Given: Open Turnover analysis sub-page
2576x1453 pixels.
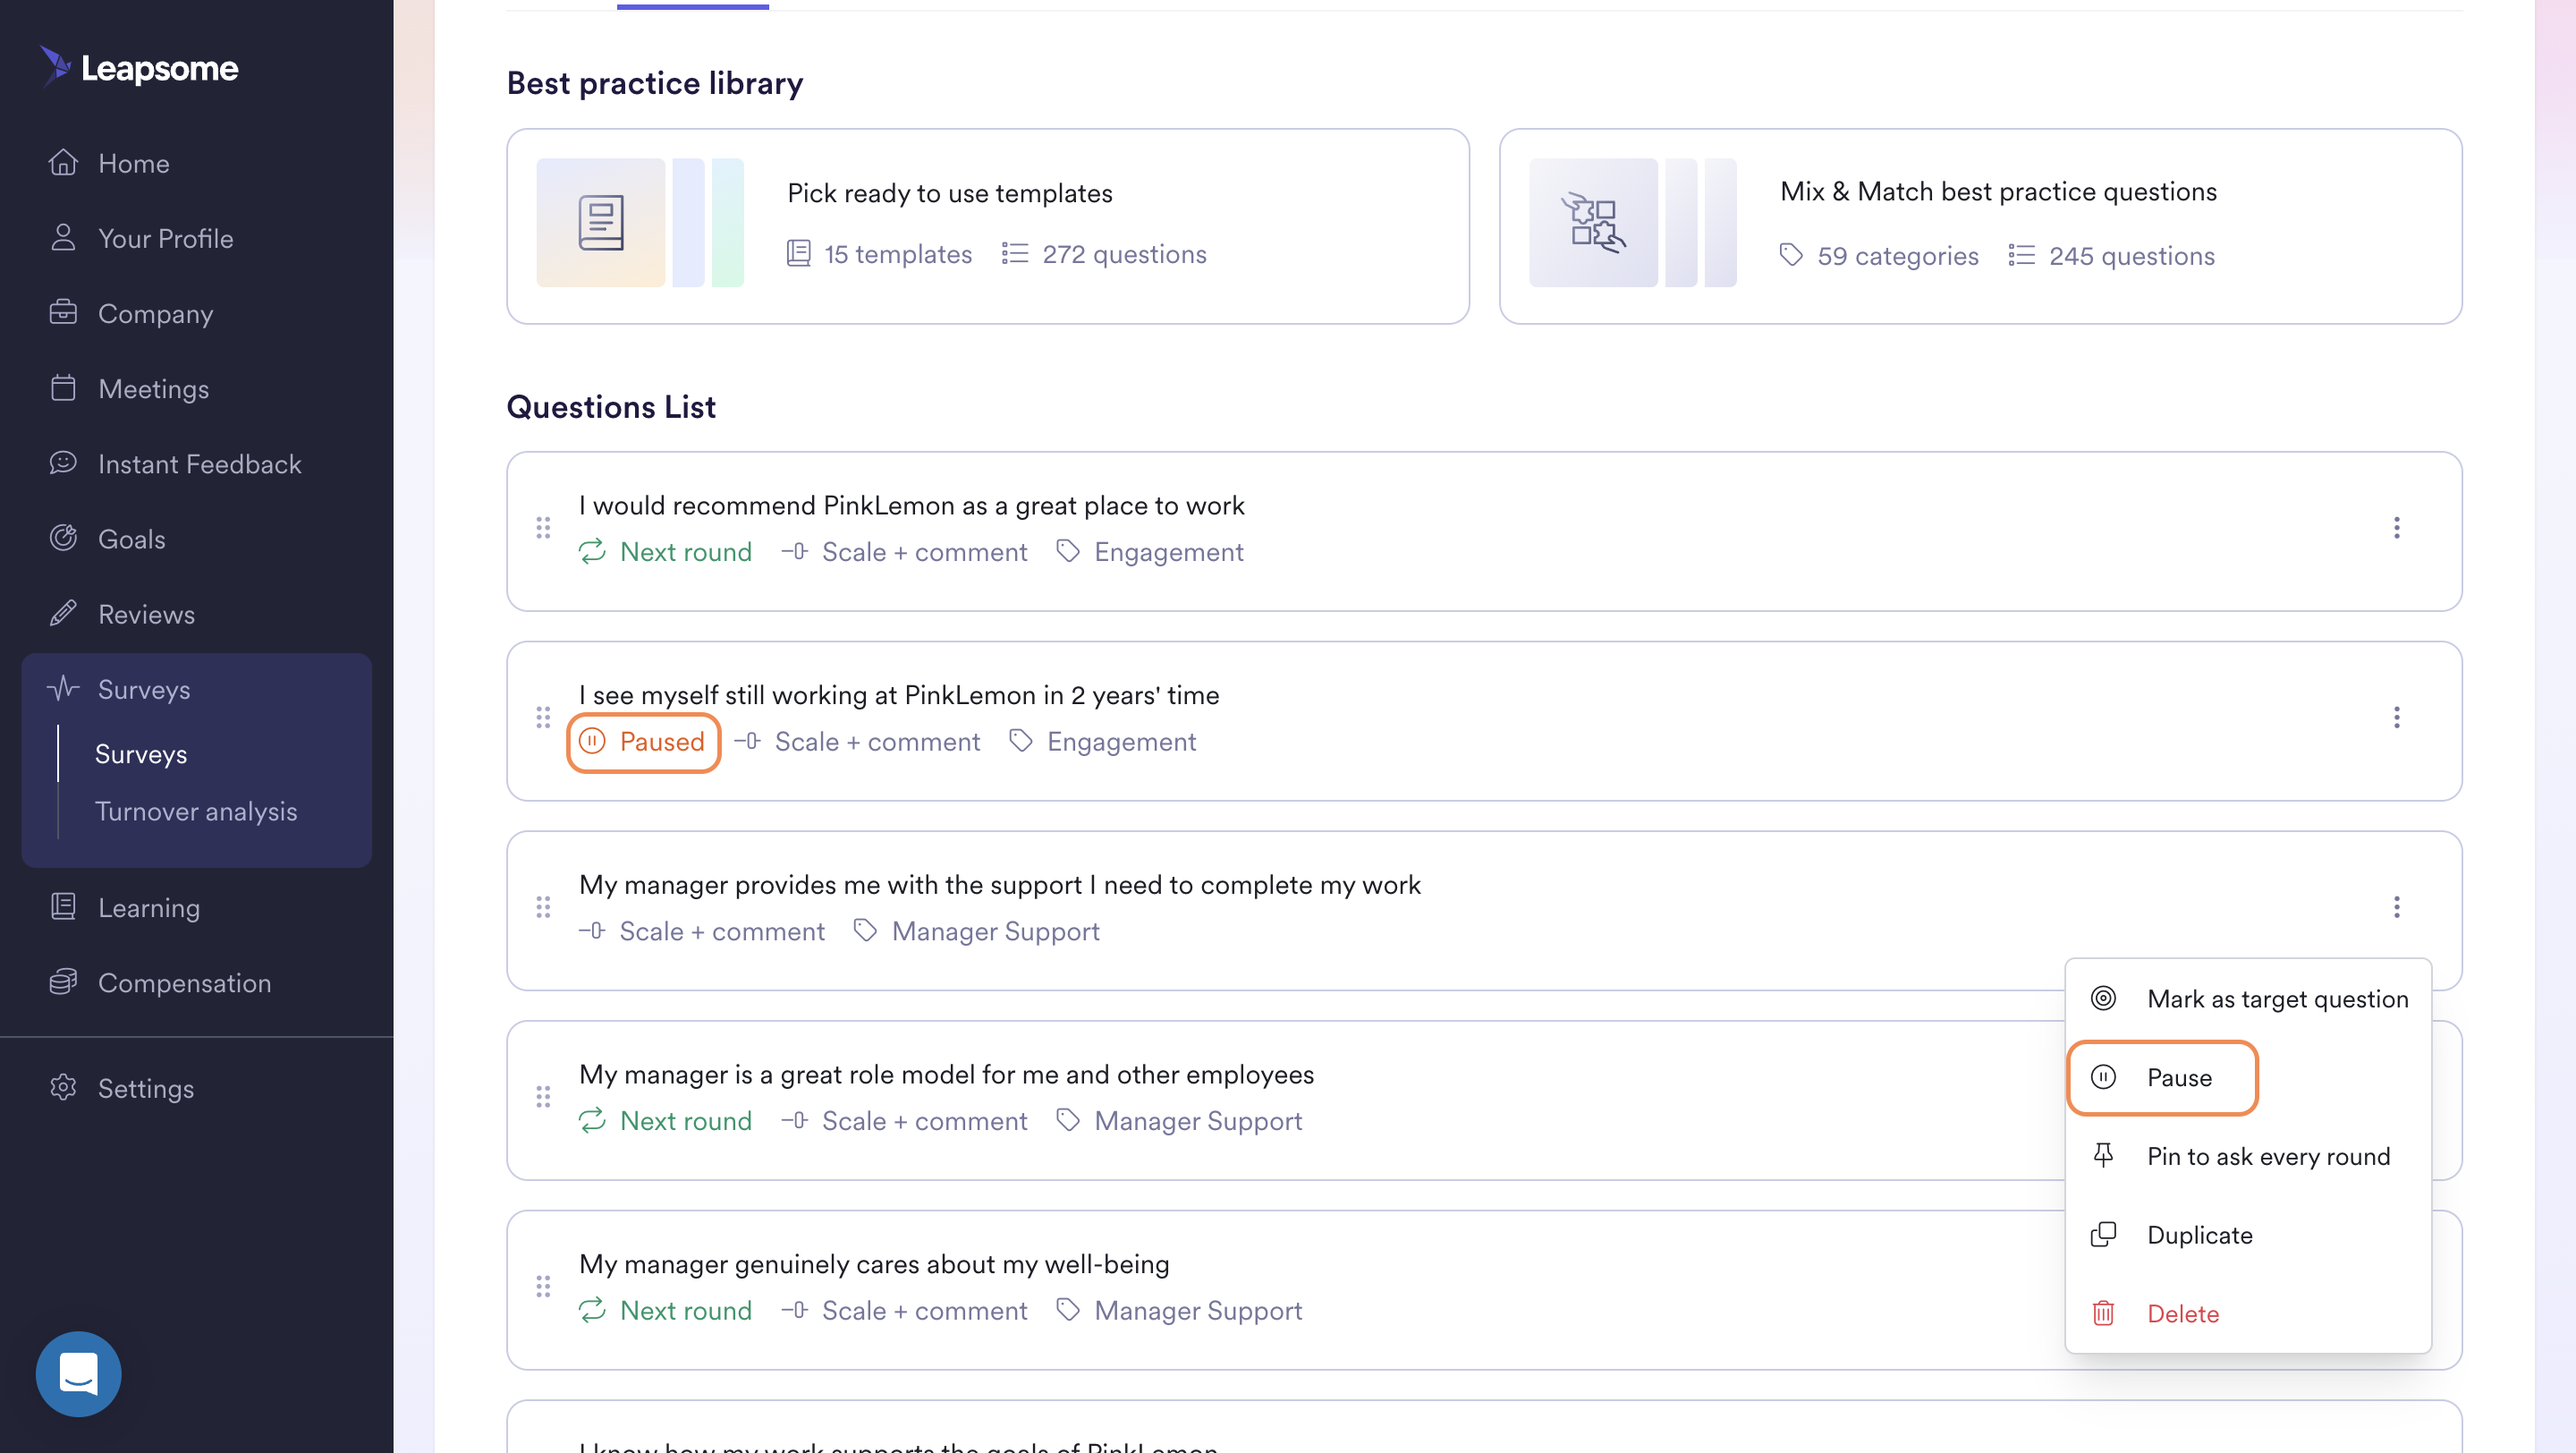Looking at the screenshot, I should (x=196, y=810).
